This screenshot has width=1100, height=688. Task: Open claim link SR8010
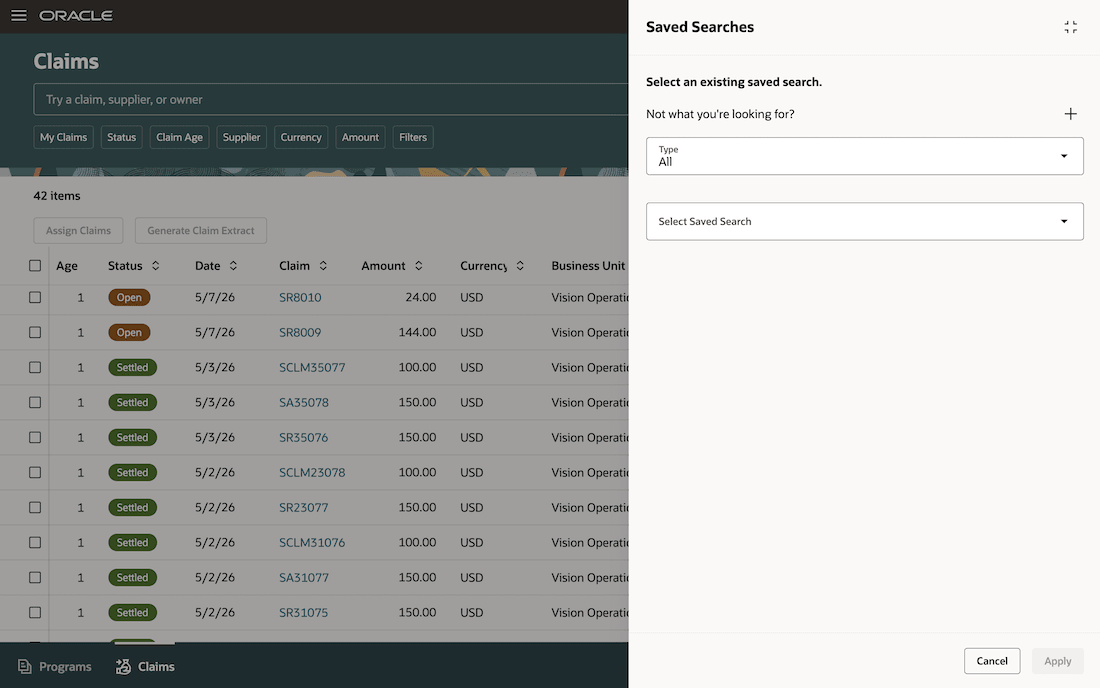pyautogui.click(x=300, y=297)
